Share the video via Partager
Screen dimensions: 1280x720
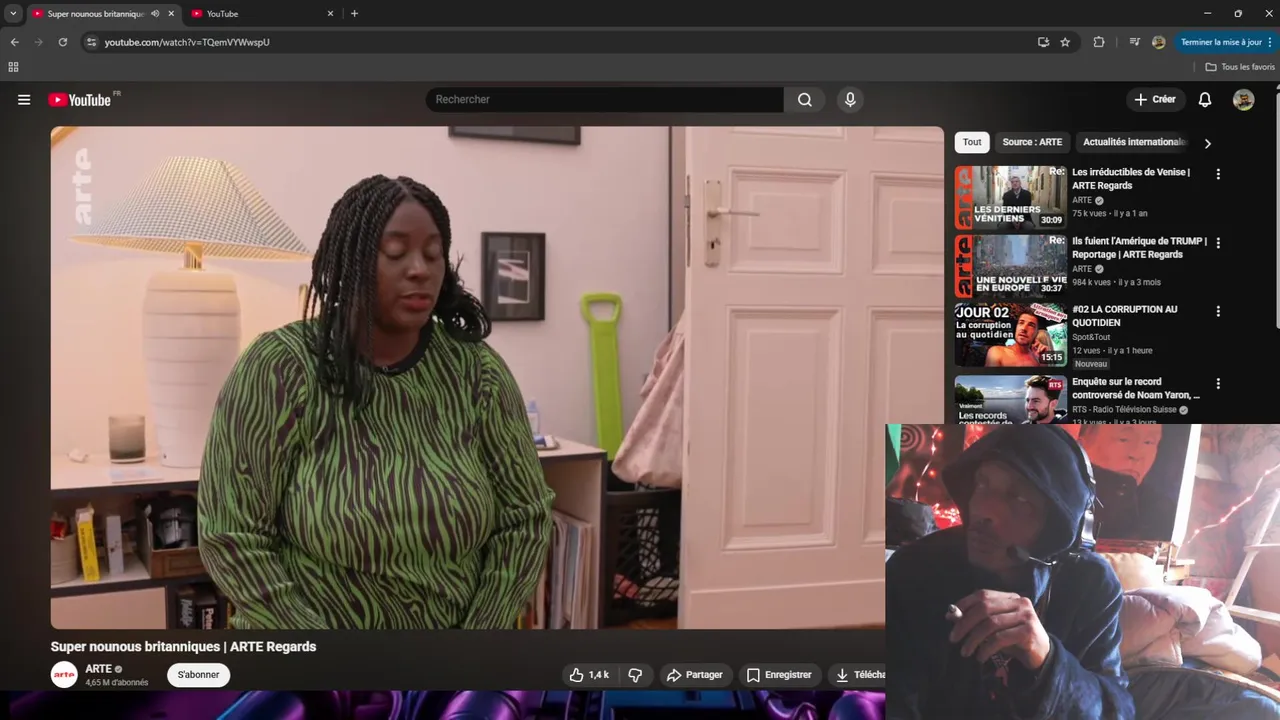click(694, 675)
